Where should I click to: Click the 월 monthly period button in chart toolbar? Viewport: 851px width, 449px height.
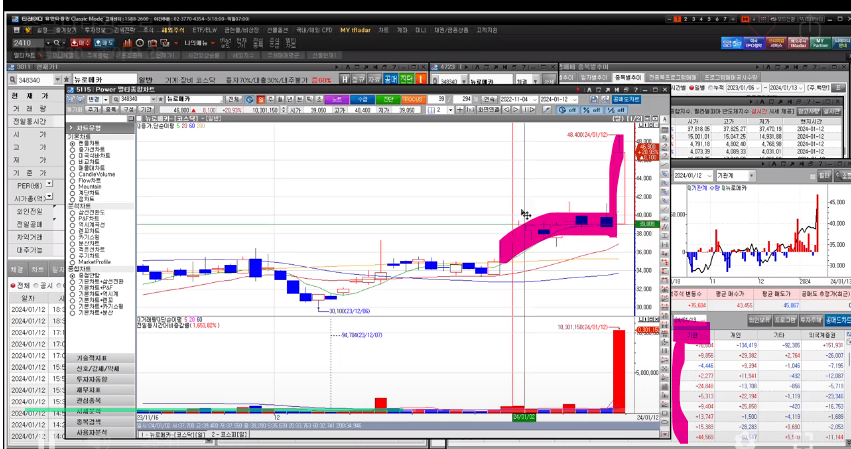(280, 99)
